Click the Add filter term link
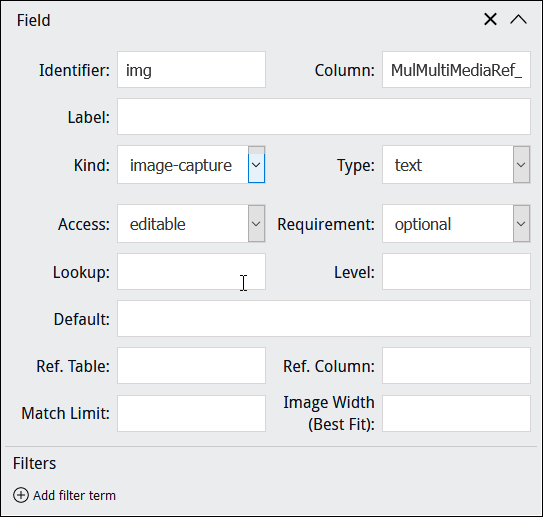This screenshot has width=543, height=517. click(74, 496)
